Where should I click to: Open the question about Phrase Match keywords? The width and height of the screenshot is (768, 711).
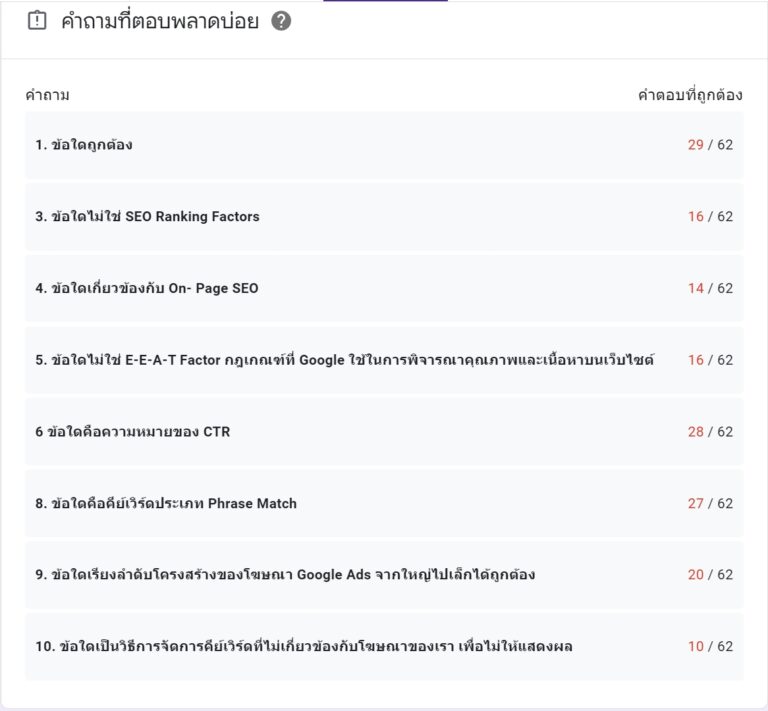point(384,503)
